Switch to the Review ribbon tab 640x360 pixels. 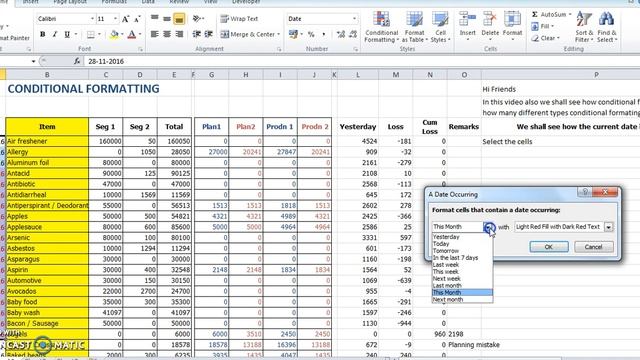179,2
